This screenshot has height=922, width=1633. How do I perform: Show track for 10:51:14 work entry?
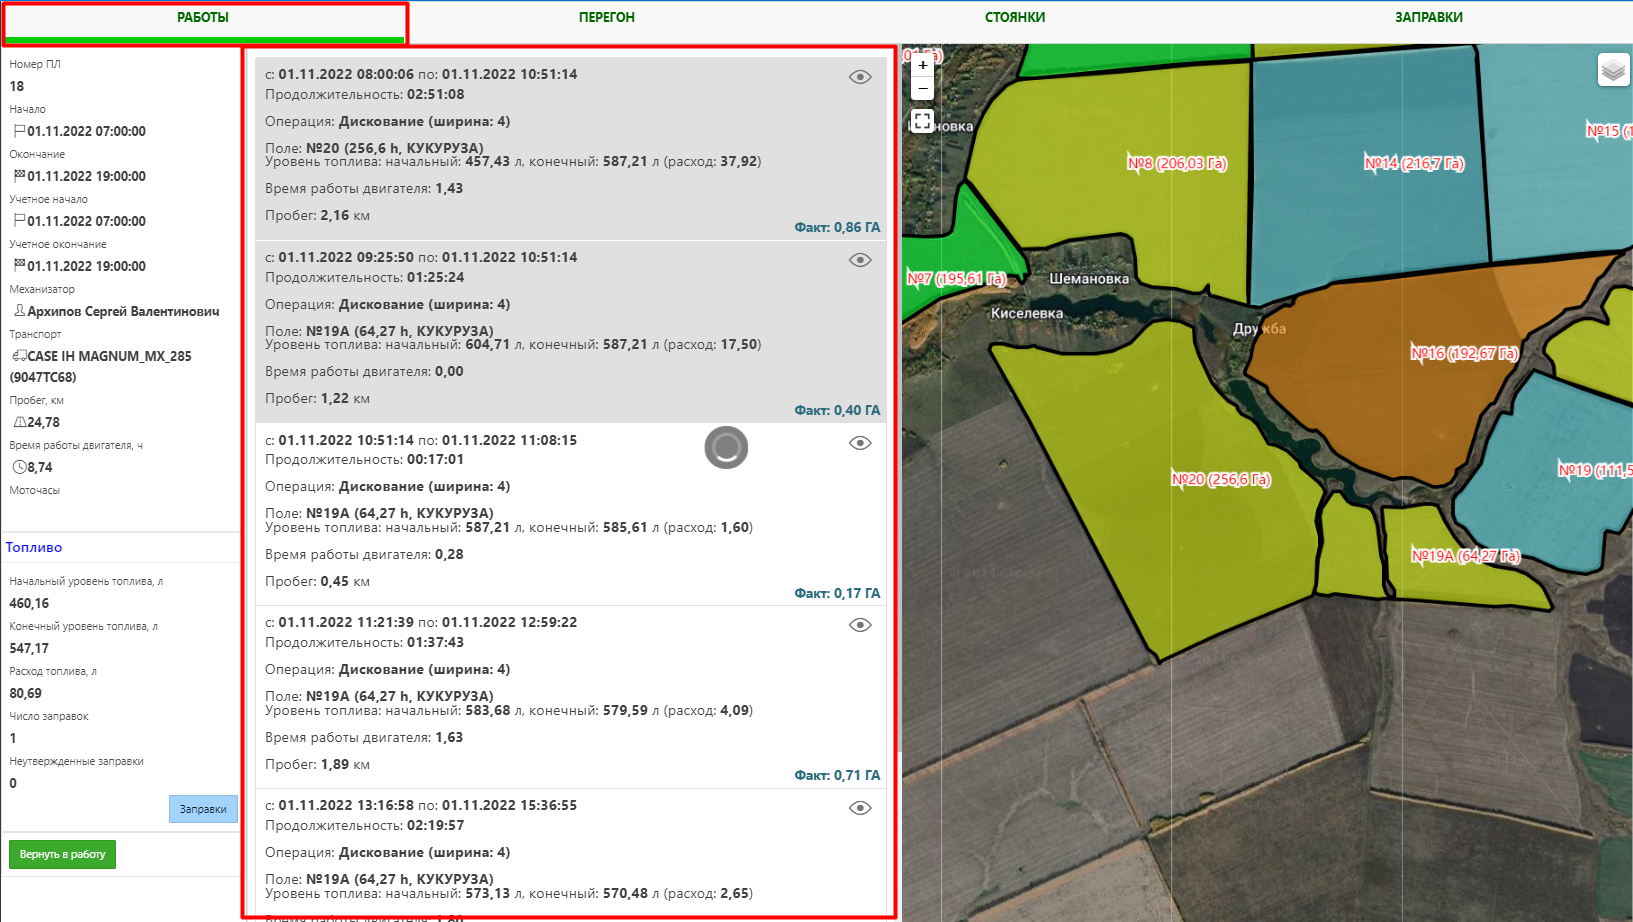860,443
